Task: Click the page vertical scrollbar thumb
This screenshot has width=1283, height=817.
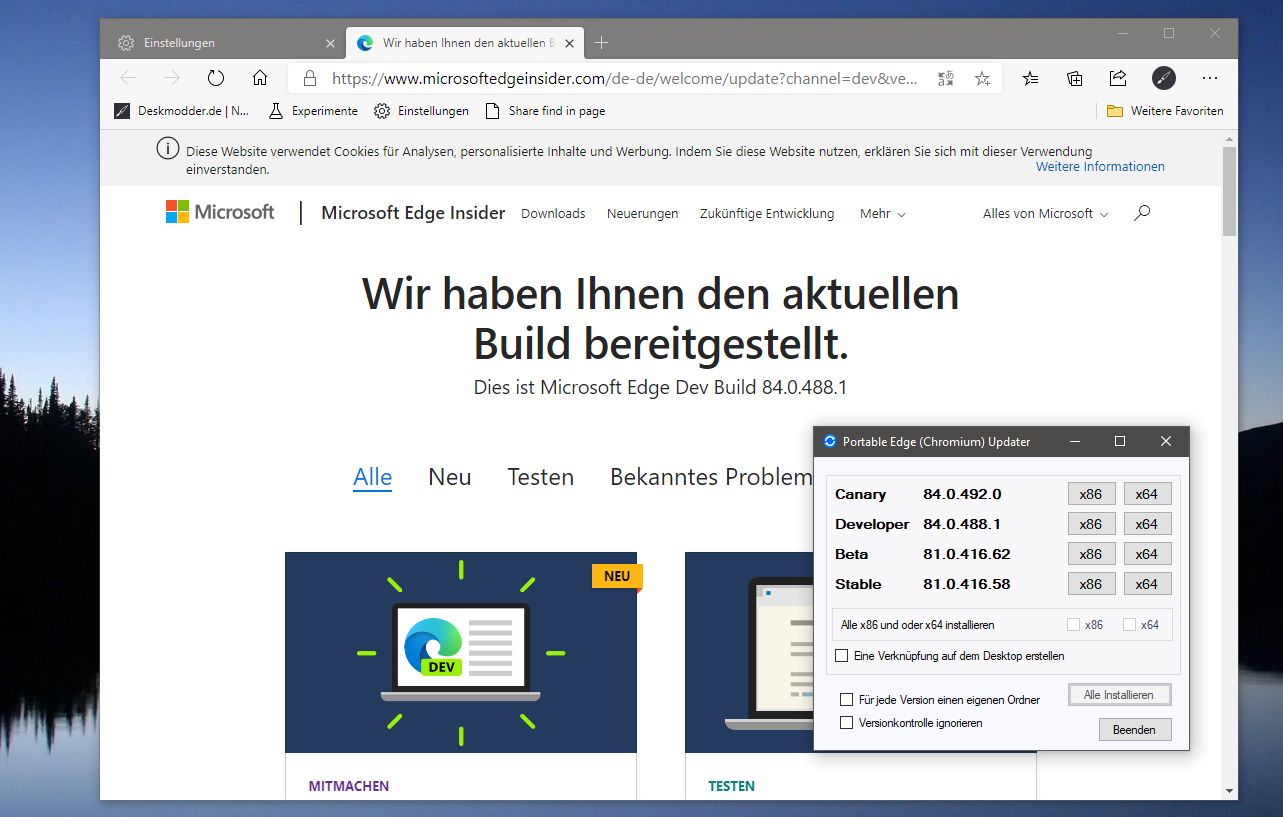Action: (x=1229, y=192)
